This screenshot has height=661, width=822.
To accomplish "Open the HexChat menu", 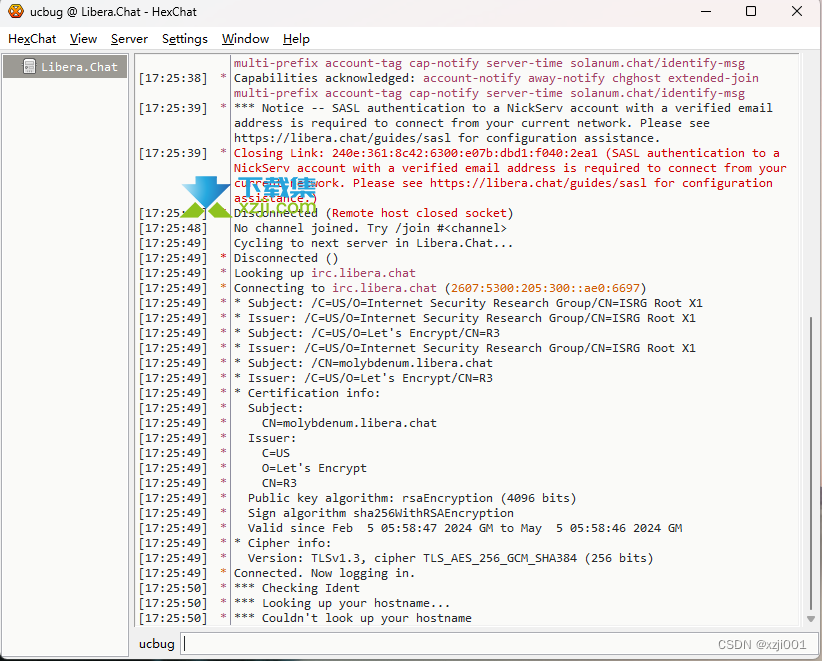I will pos(31,39).
